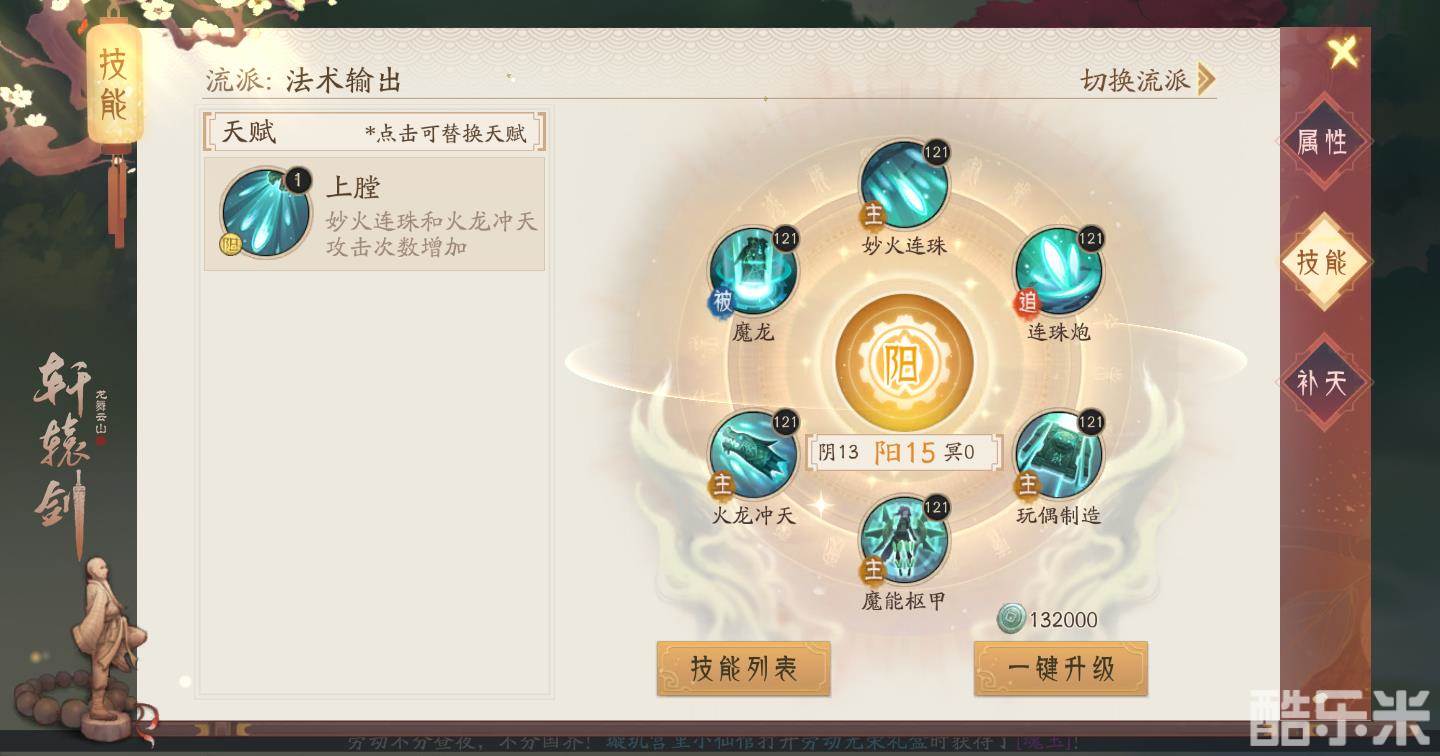The image size is (1440, 756).
Task: Select the 火龙冲天 skill icon
Action: click(x=753, y=455)
